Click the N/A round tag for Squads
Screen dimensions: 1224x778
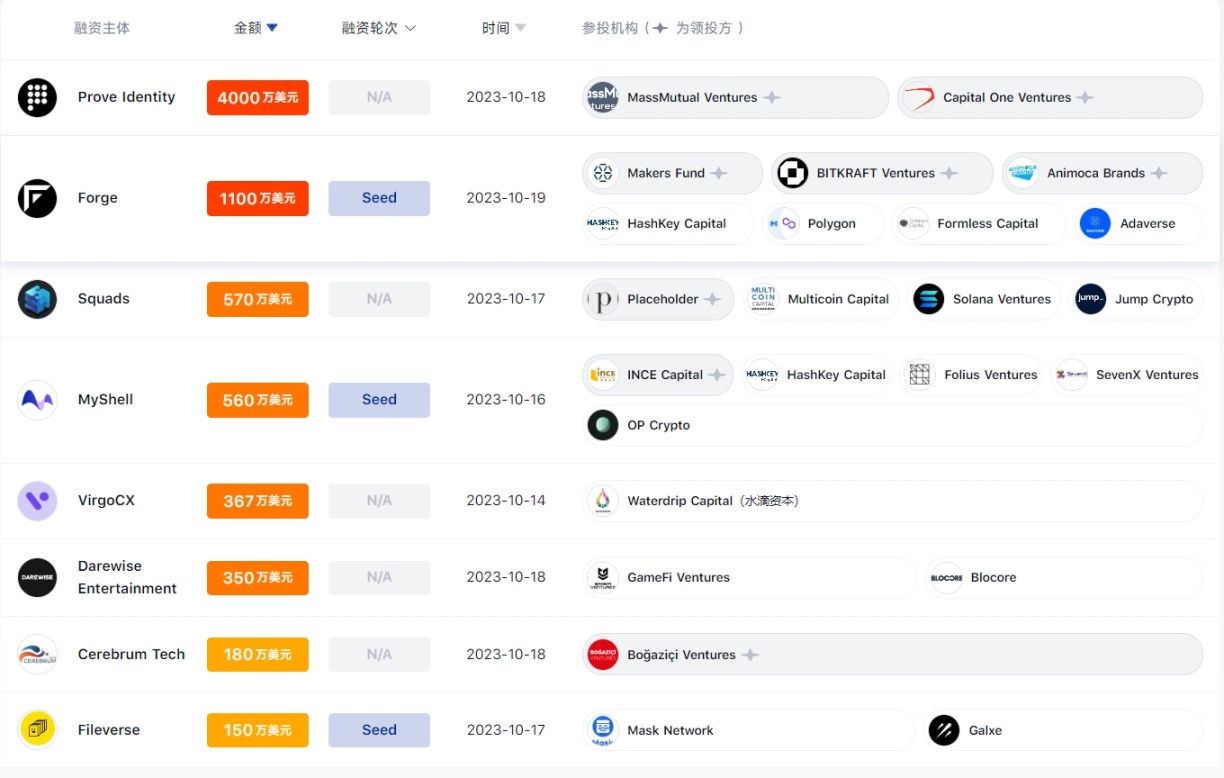click(379, 299)
